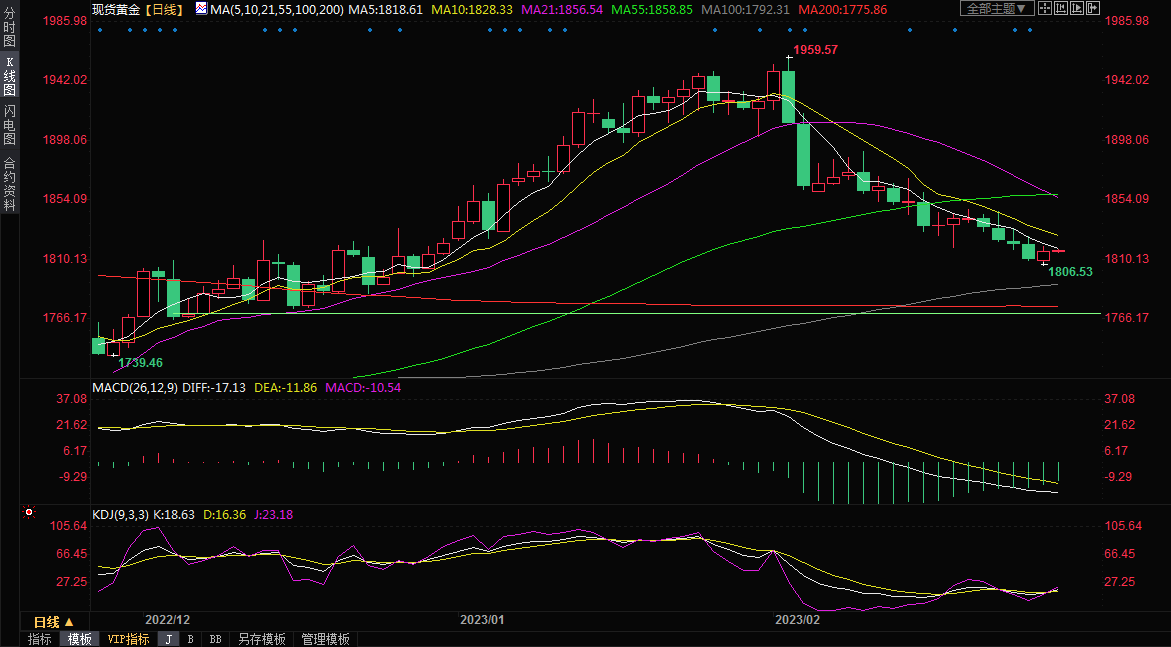Image resolution: width=1171 pixels, height=647 pixels.
Task: Click the blue event dot above 1959.57 peak
Action: [790, 29]
